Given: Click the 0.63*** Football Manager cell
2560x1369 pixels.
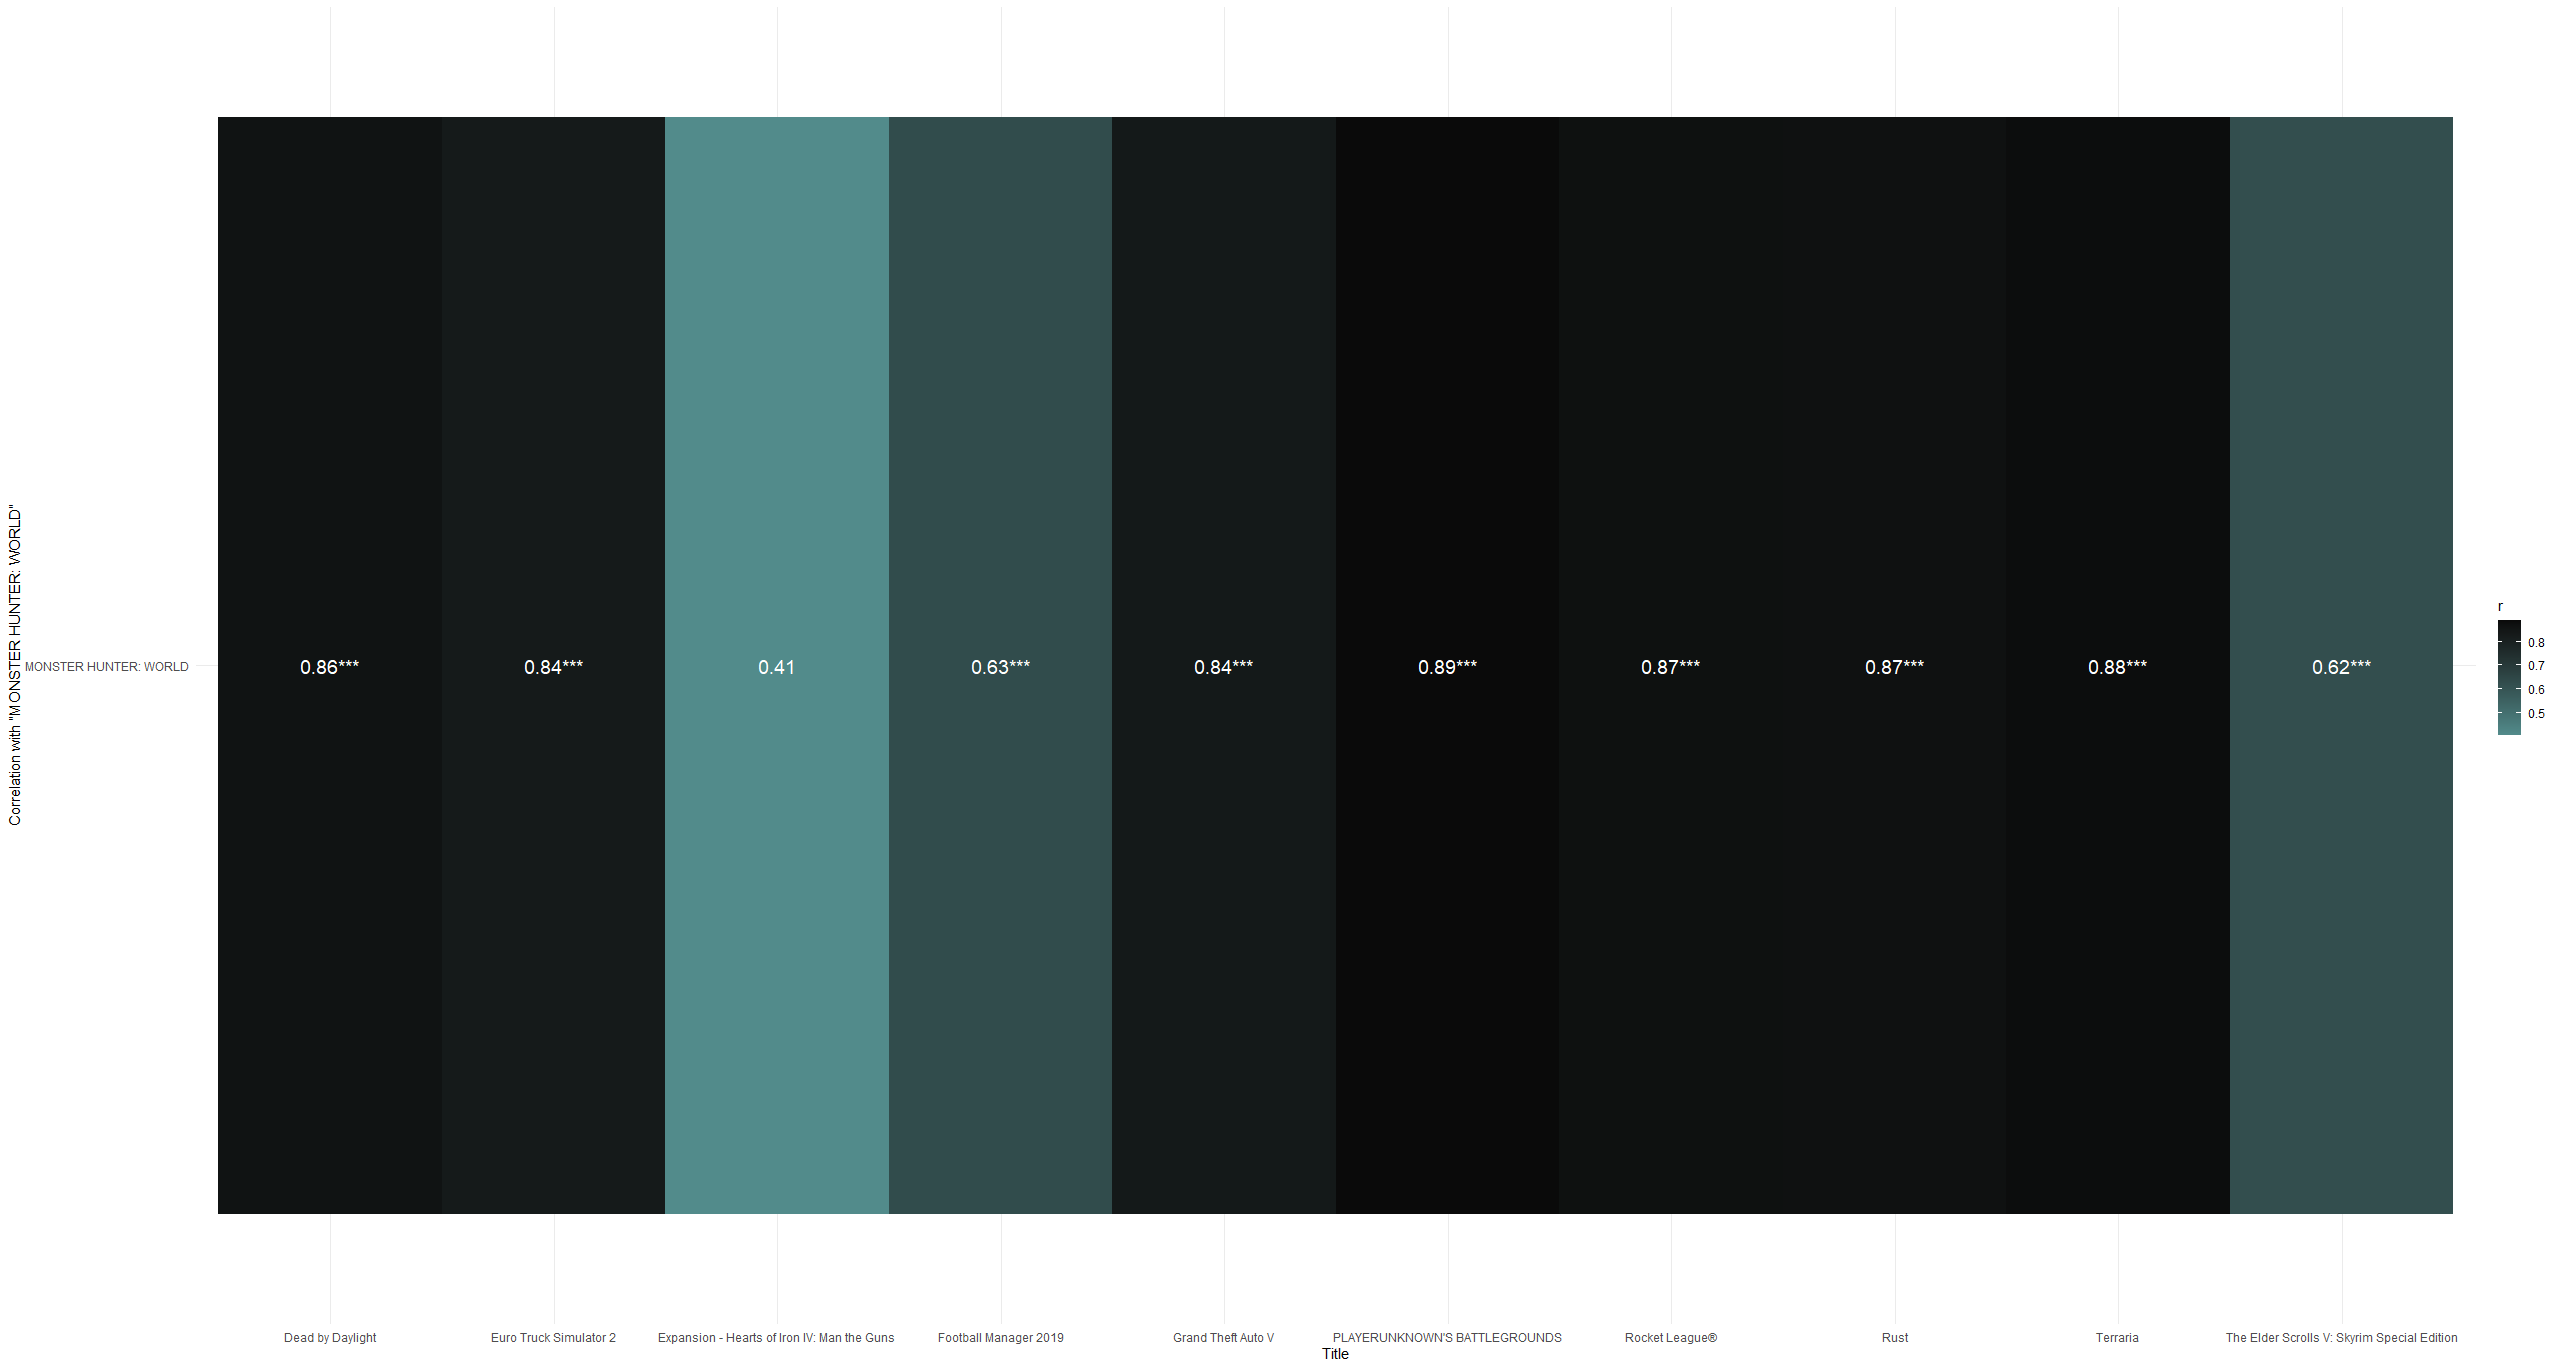Looking at the screenshot, I should (x=1000, y=667).
